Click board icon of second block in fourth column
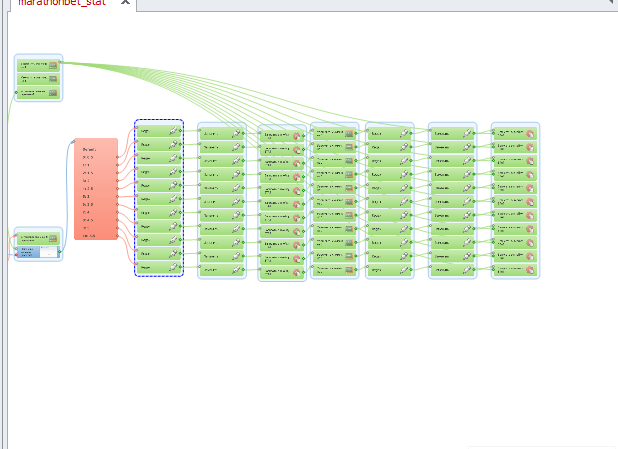The width and height of the screenshot is (618, 449). coord(349,147)
